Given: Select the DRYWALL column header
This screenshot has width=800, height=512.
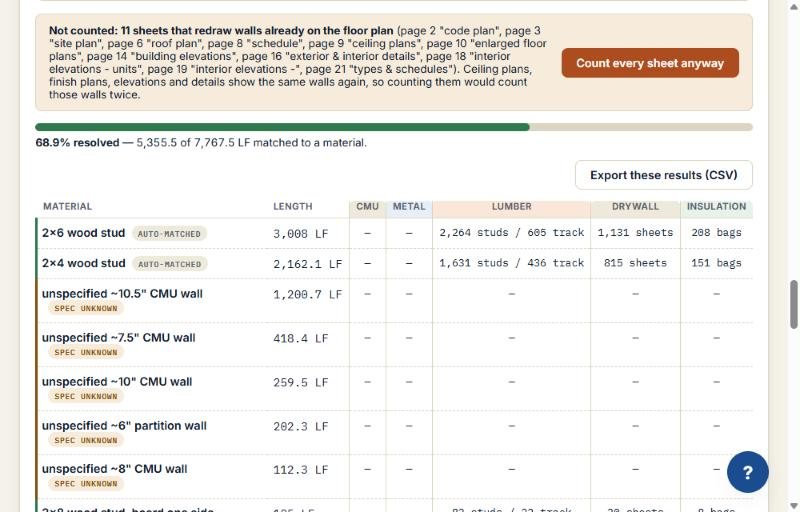Looking at the screenshot, I should coord(635,207).
